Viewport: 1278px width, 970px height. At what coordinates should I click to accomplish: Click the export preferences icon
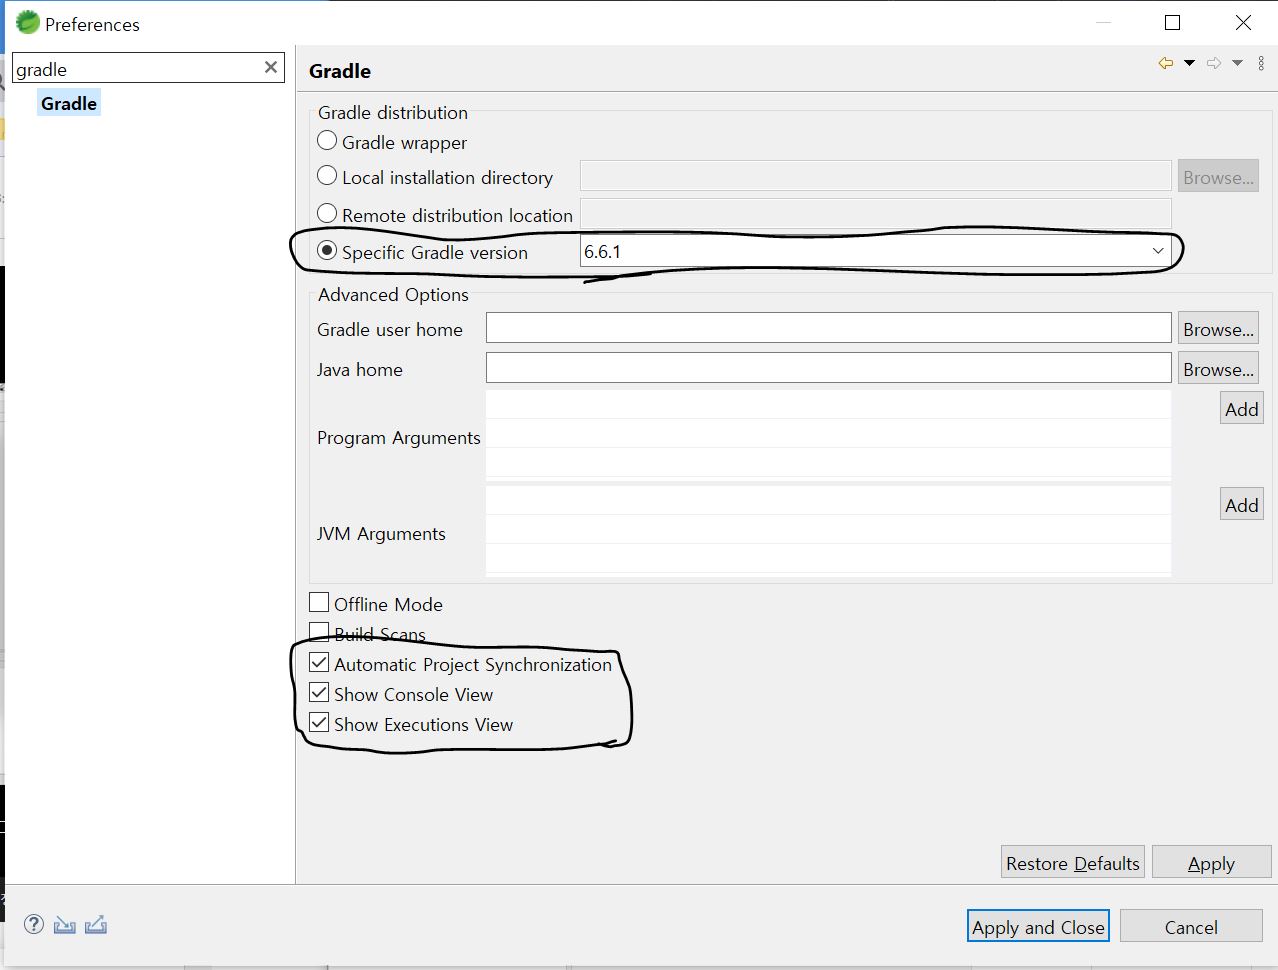[95, 924]
